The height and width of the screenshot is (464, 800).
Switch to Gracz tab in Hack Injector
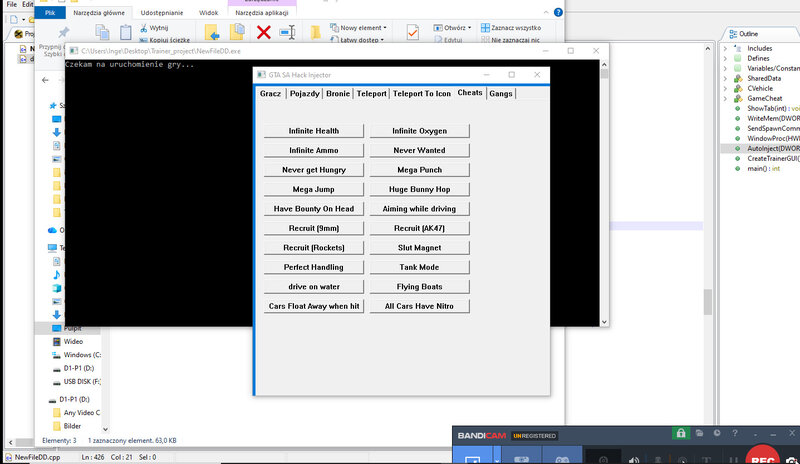coord(270,93)
